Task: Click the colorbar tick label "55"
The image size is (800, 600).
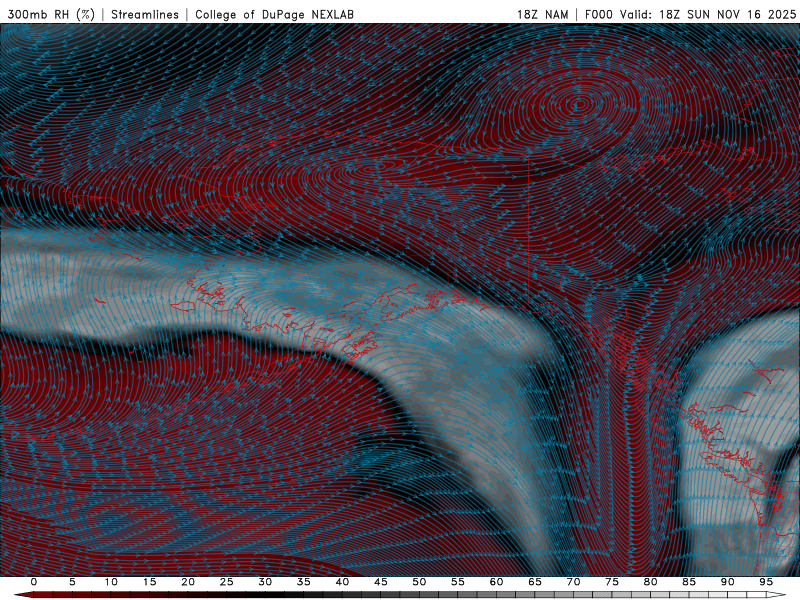Action: 458,582
